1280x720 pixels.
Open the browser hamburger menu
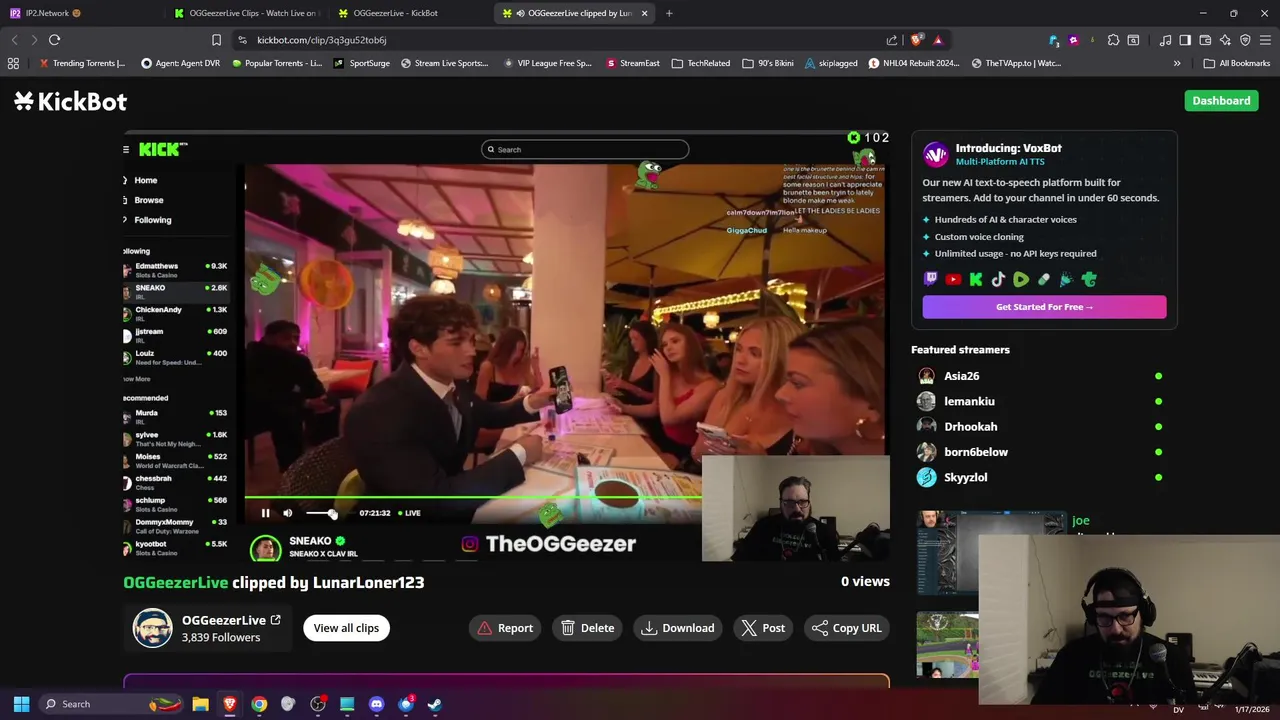tap(1265, 40)
